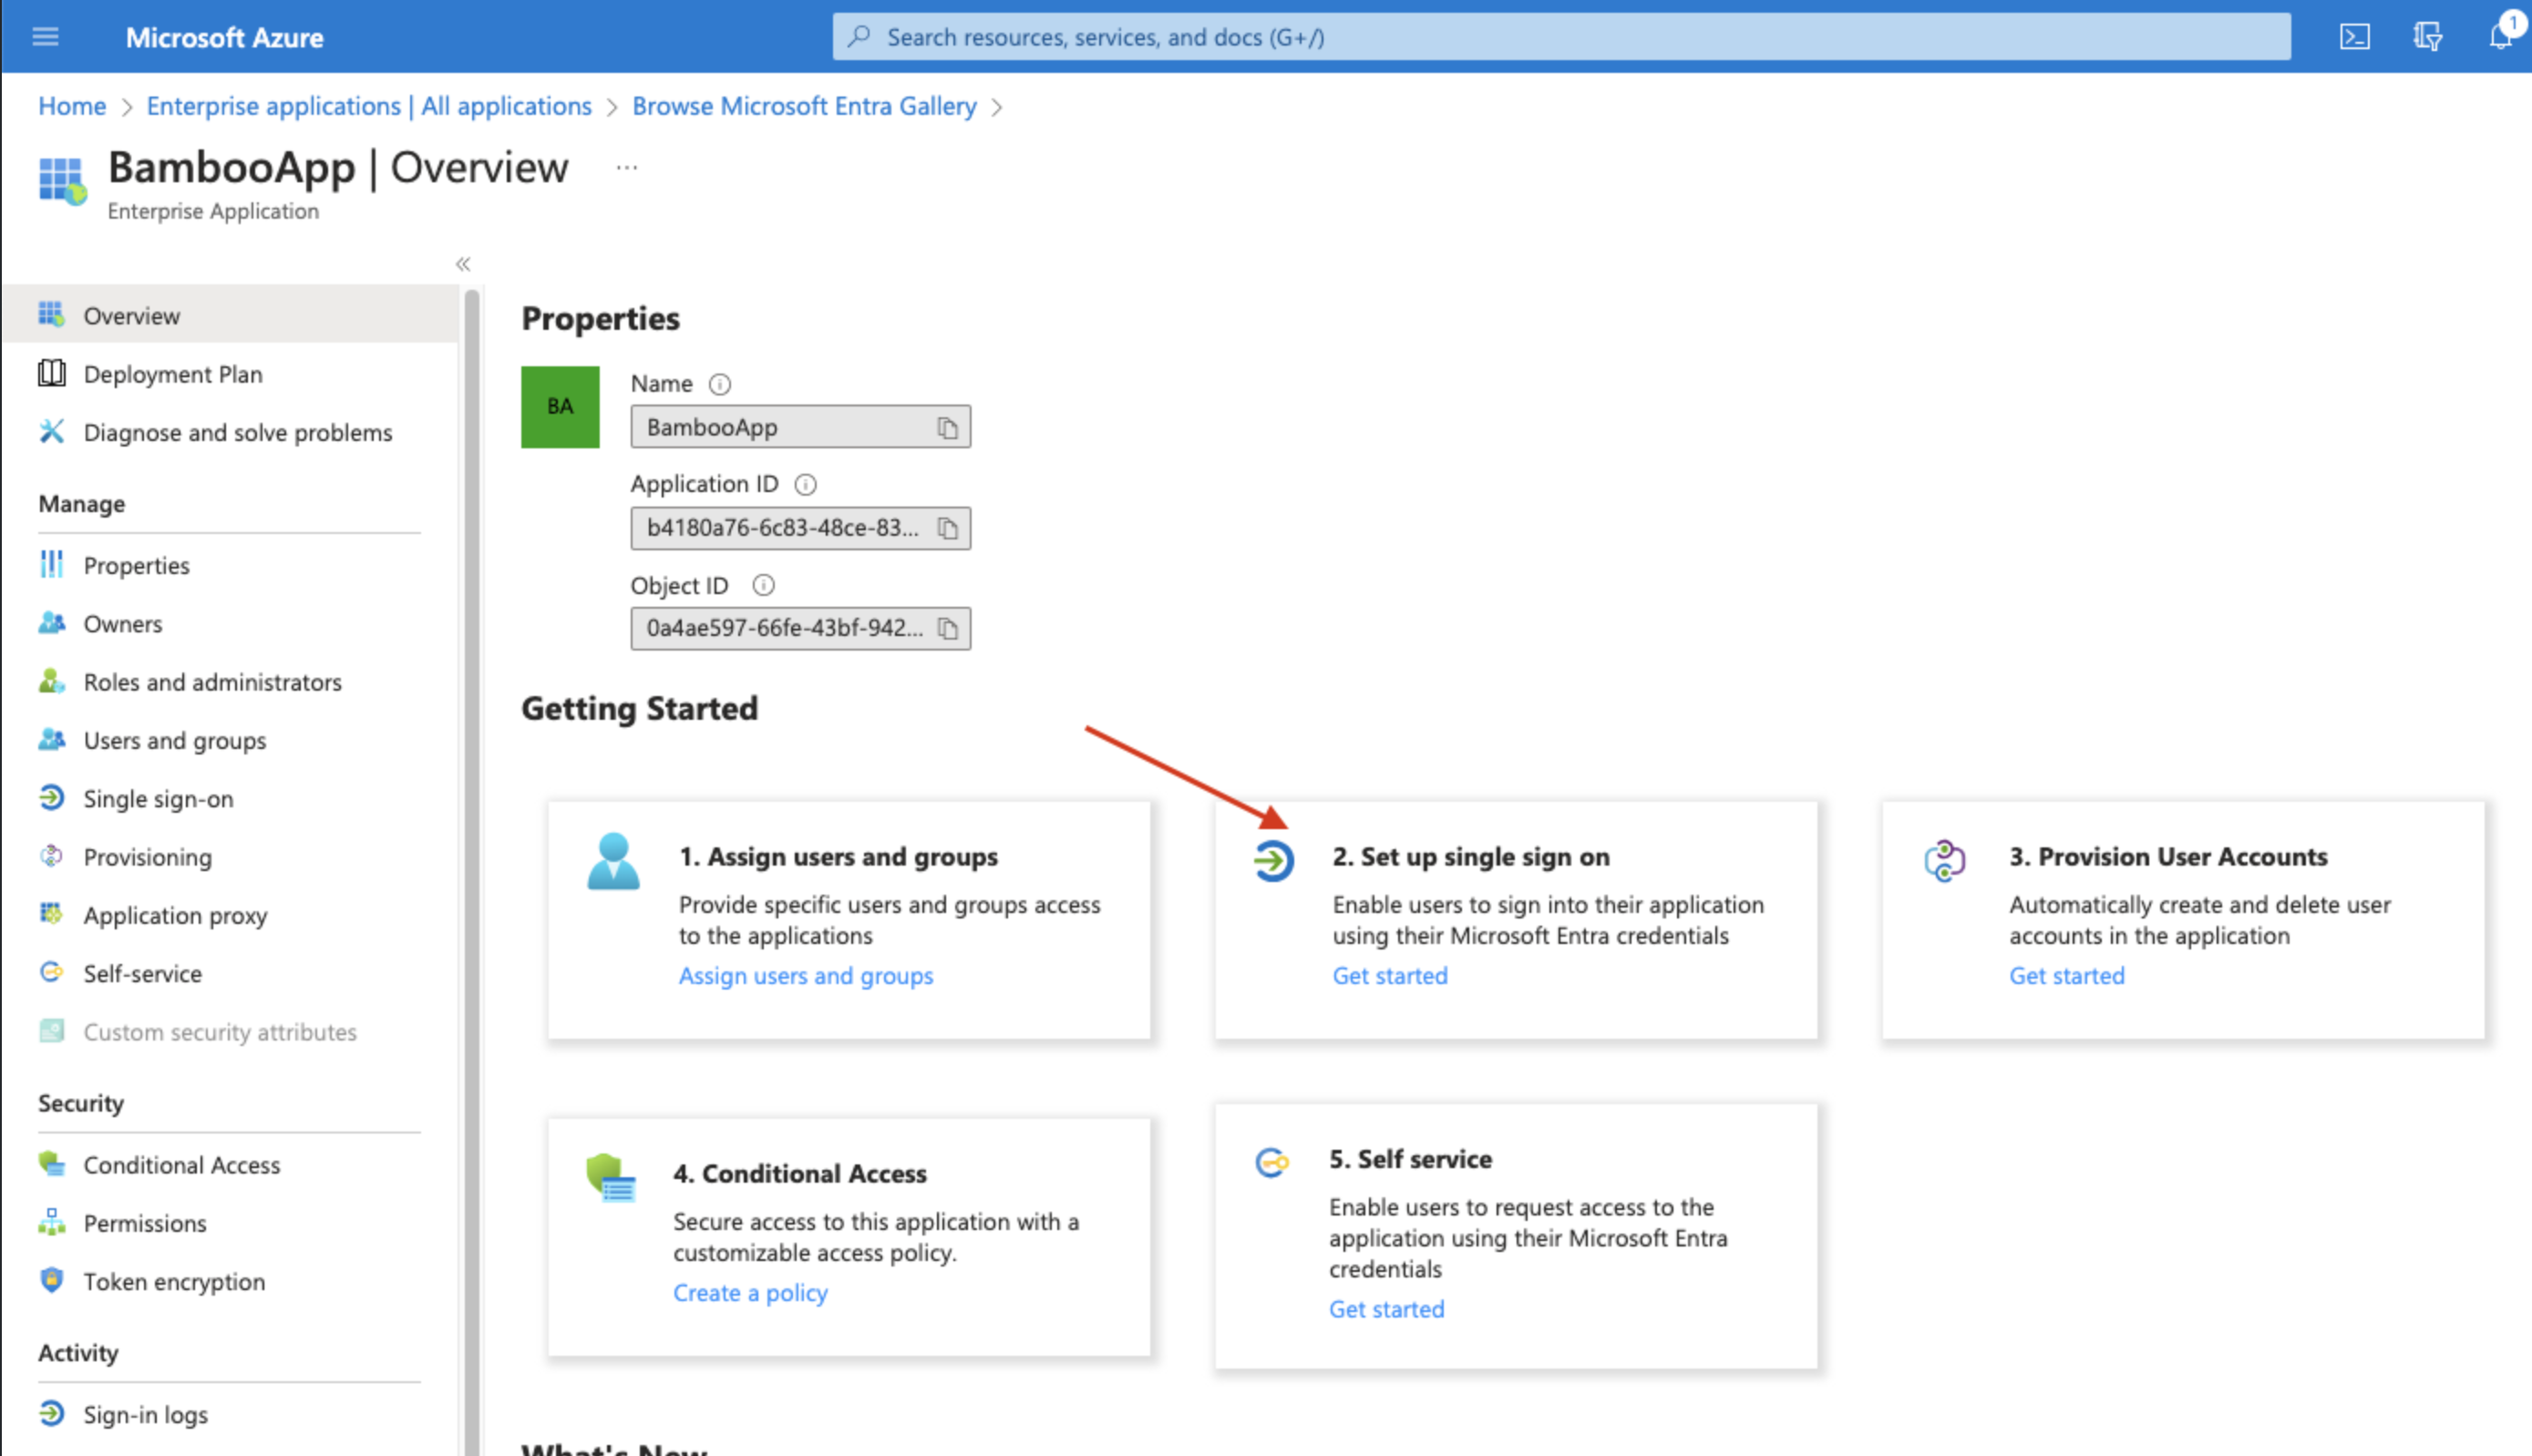Go to Home breadcrumb
Viewport: 2532px width, 1456px height.
click(x=72, y=106)
